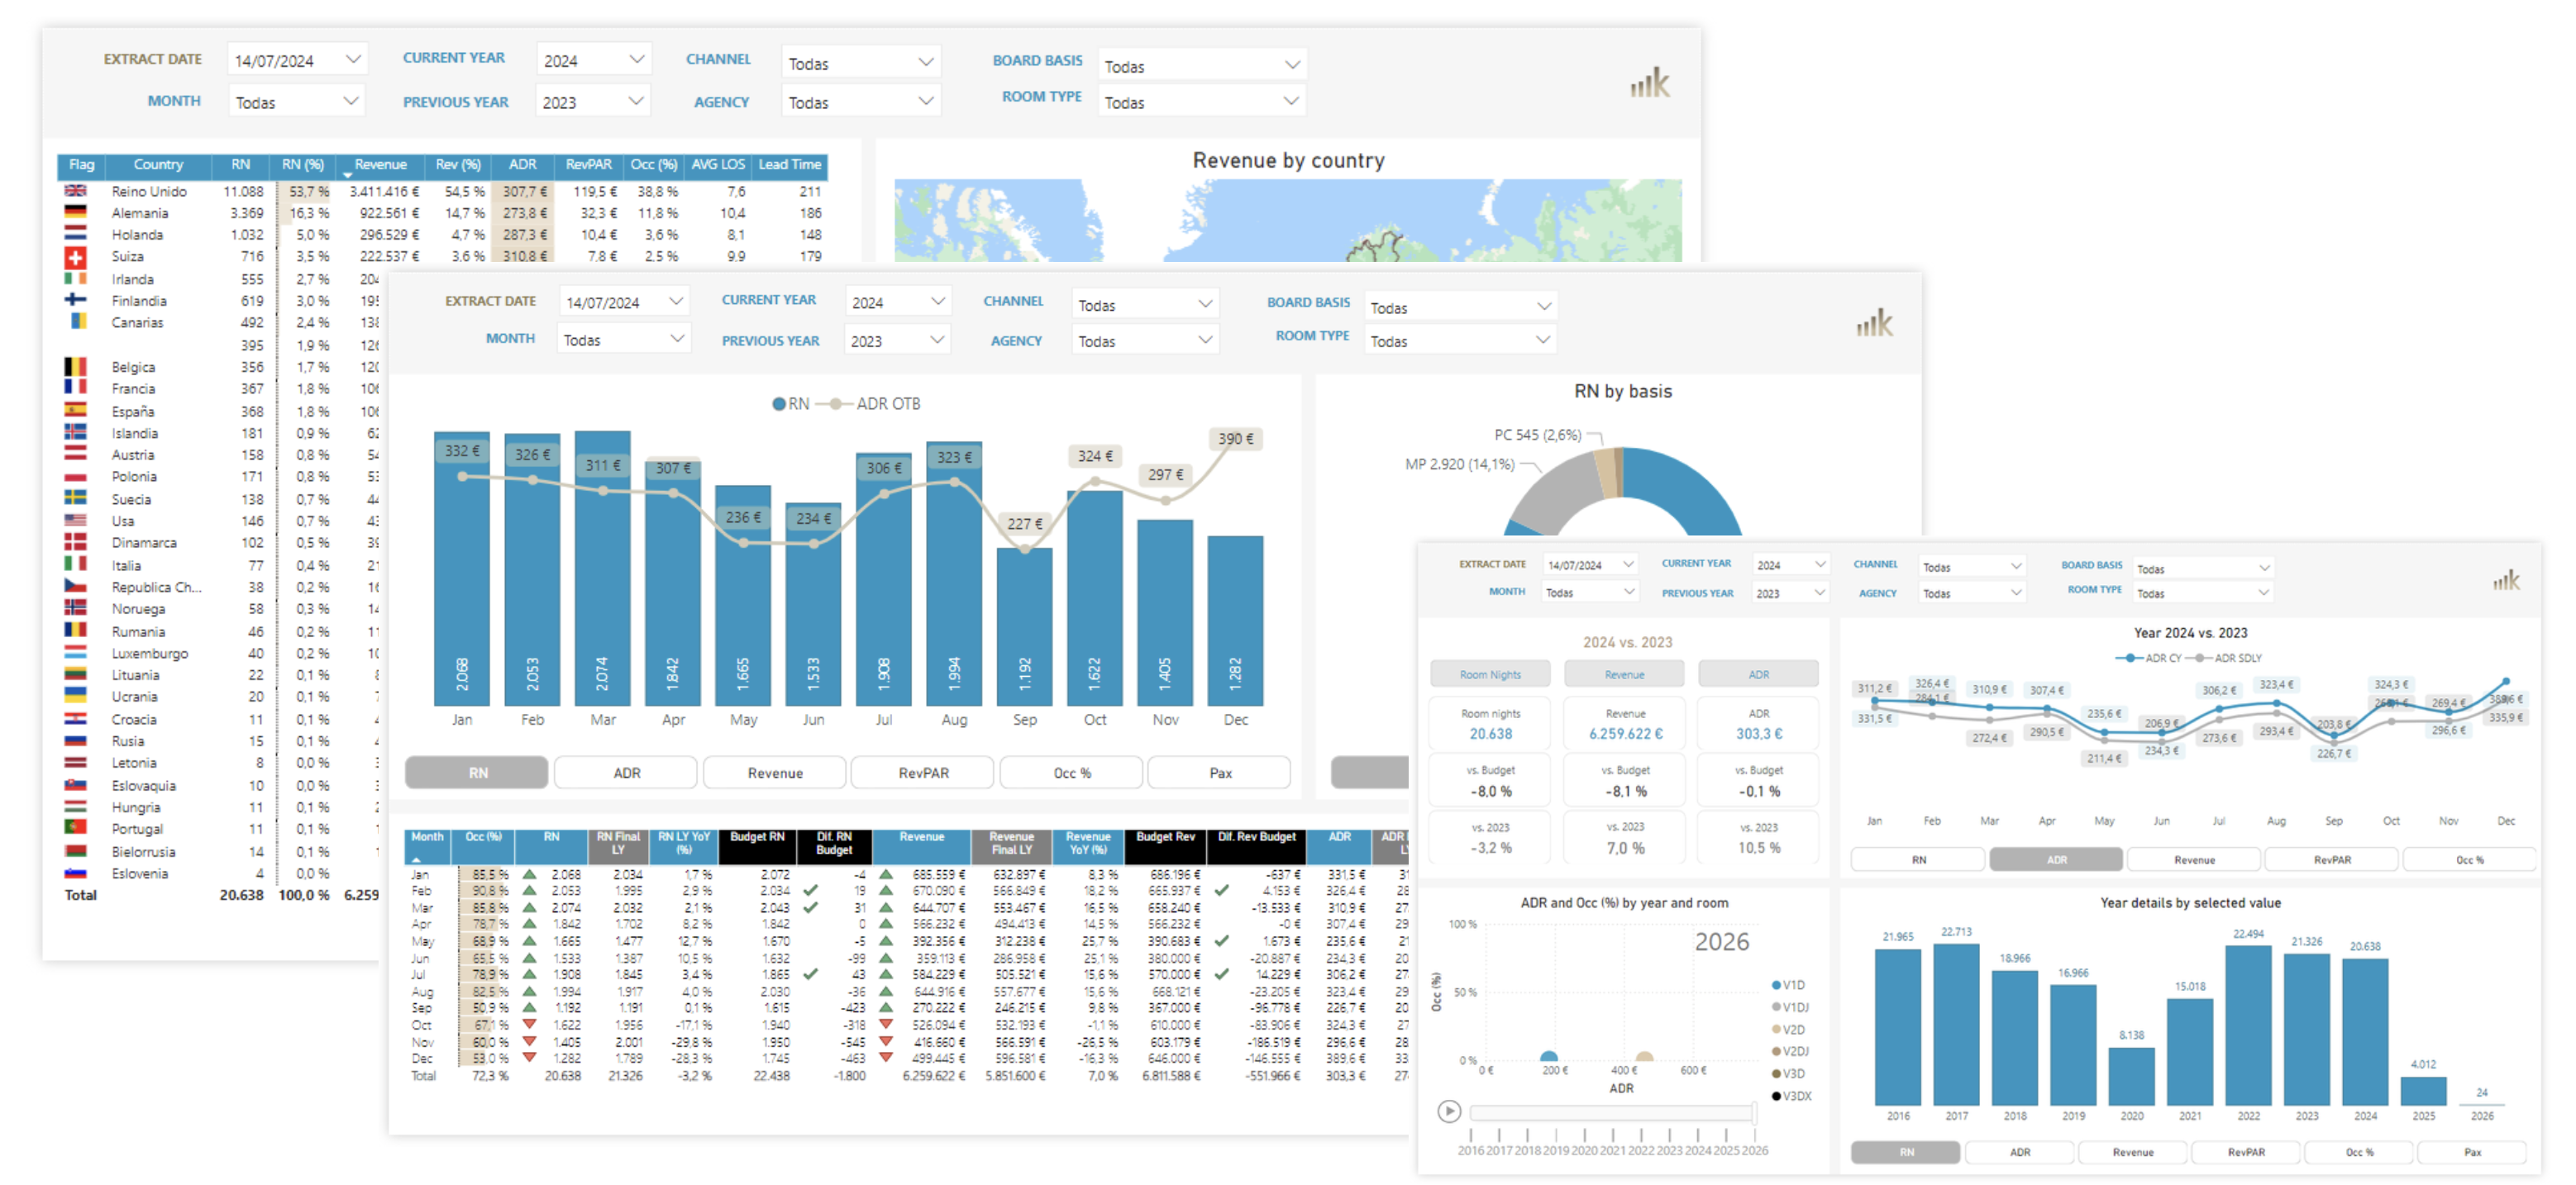Toggle RN legend item in monthly chart
The width and height of the screenshot is (2576, 1185).
(790, 404)
